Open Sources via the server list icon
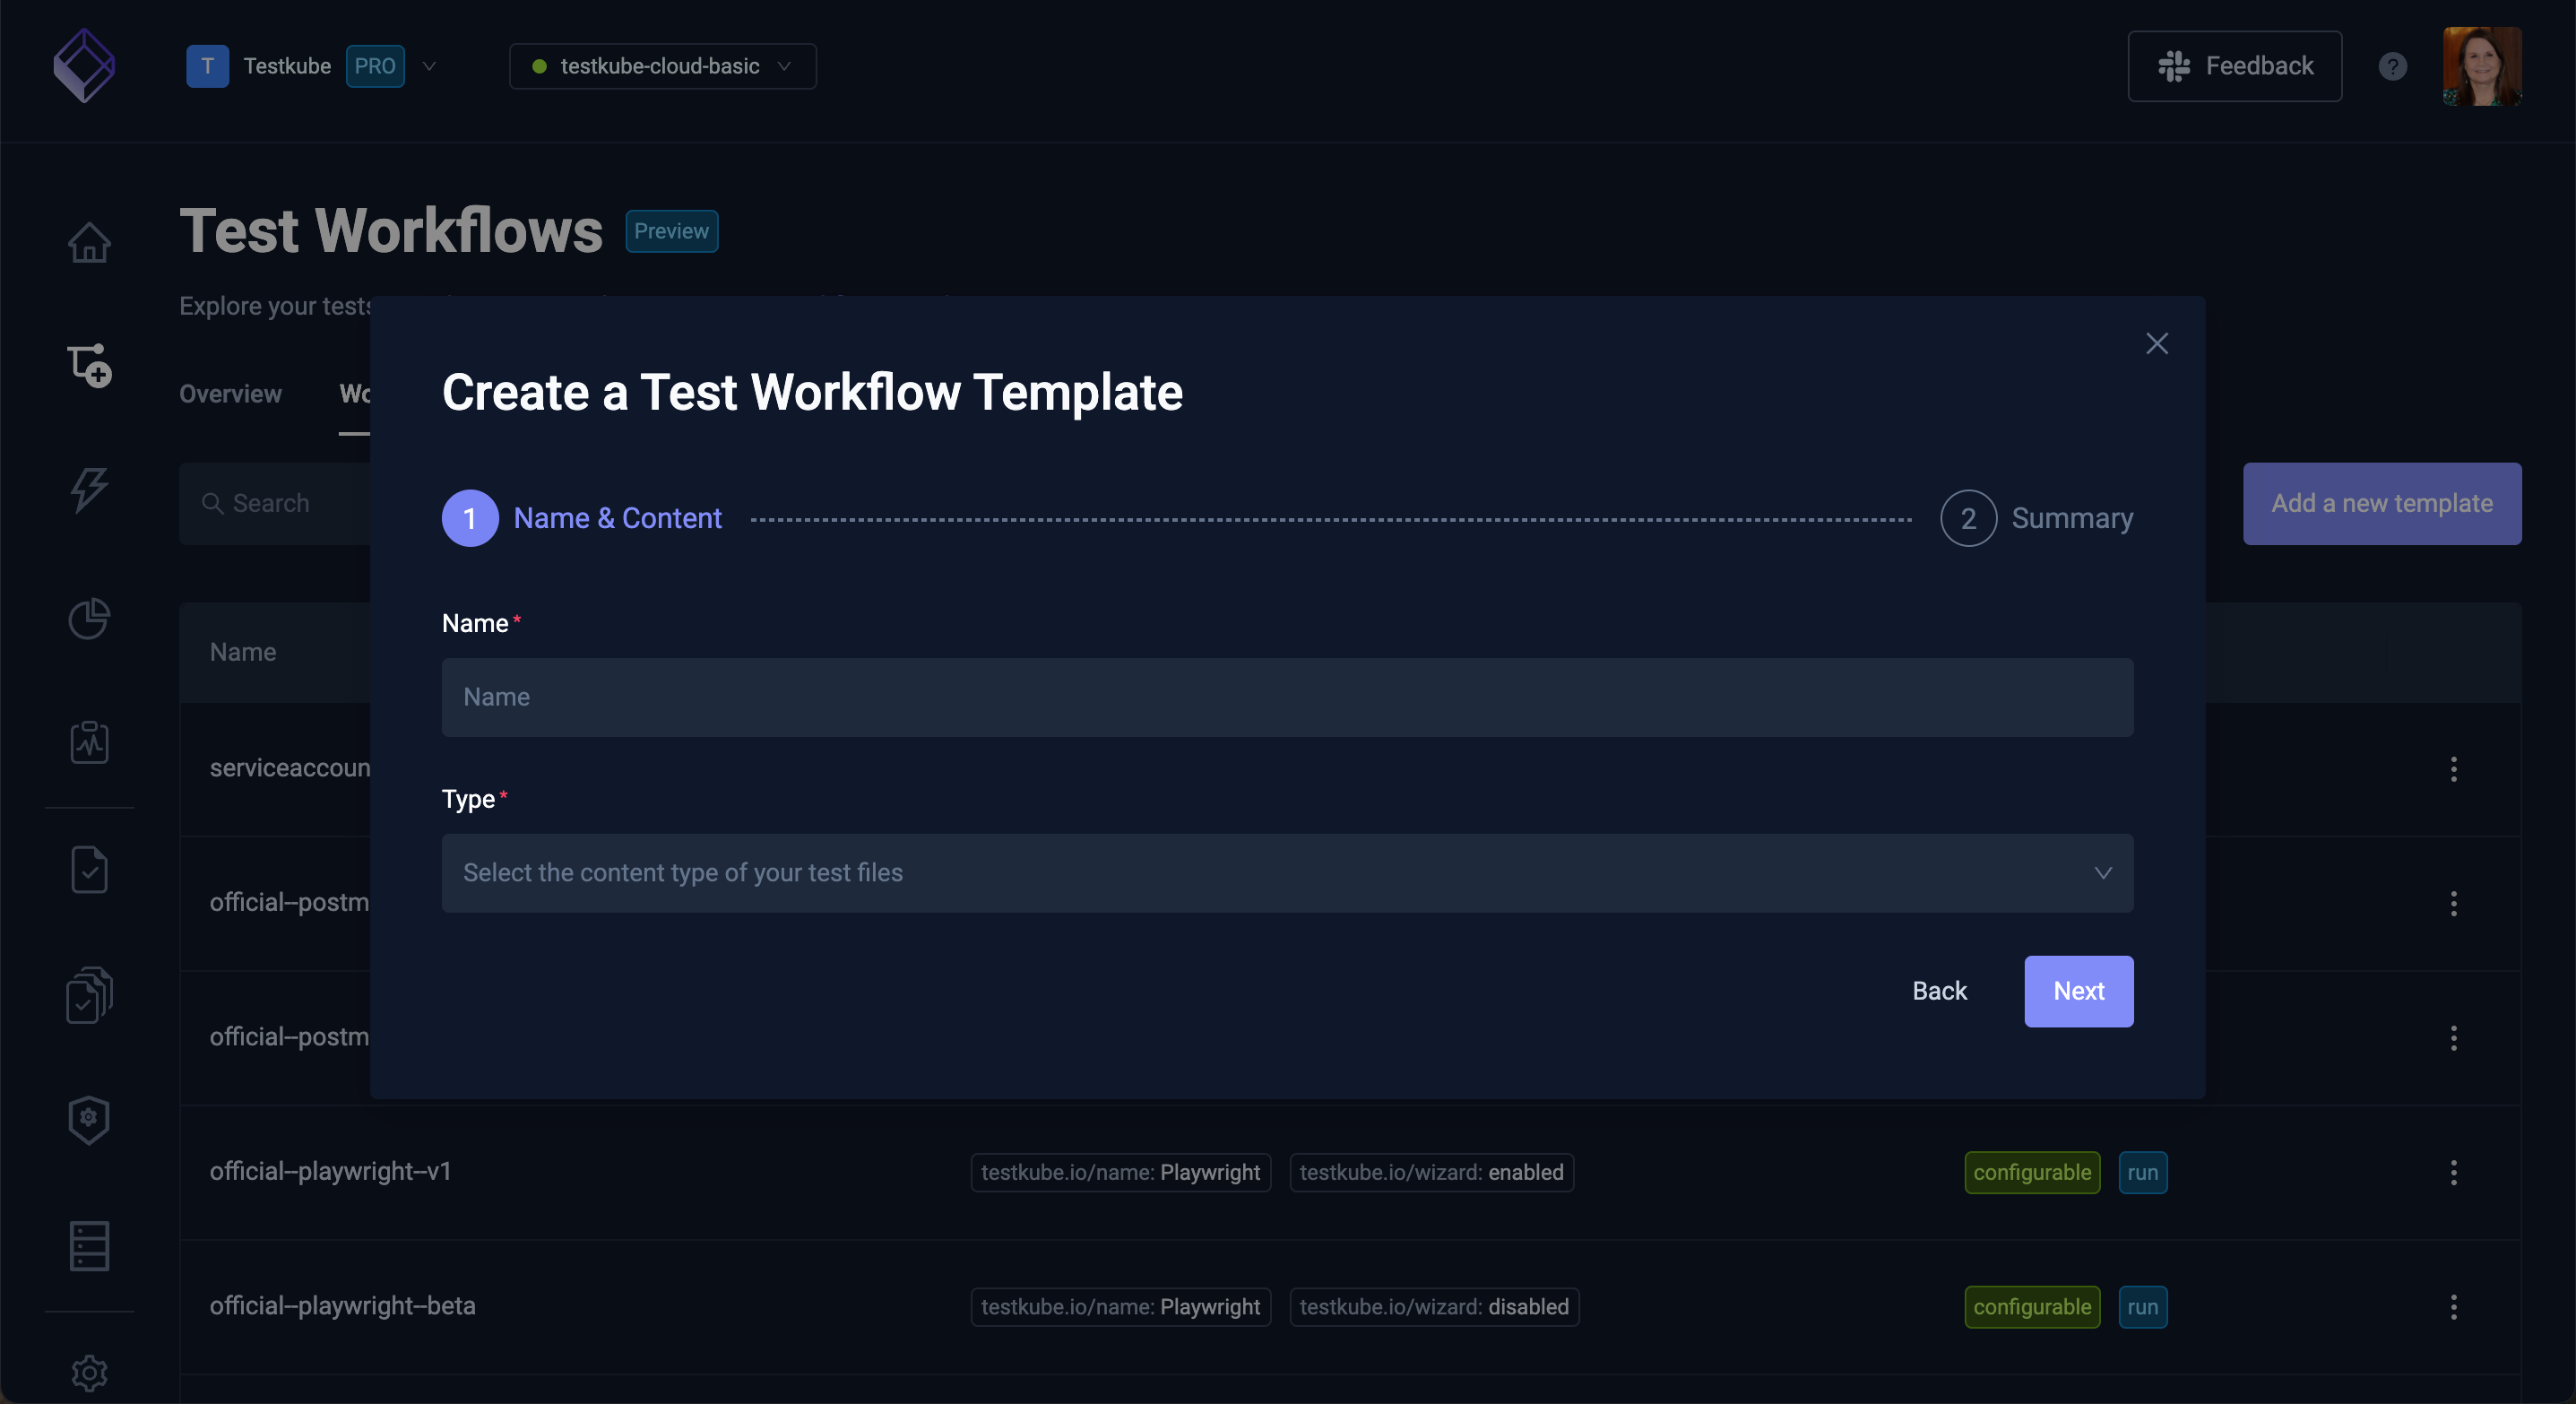Screen dimensions: 2576x1404 click(89, 1246)
